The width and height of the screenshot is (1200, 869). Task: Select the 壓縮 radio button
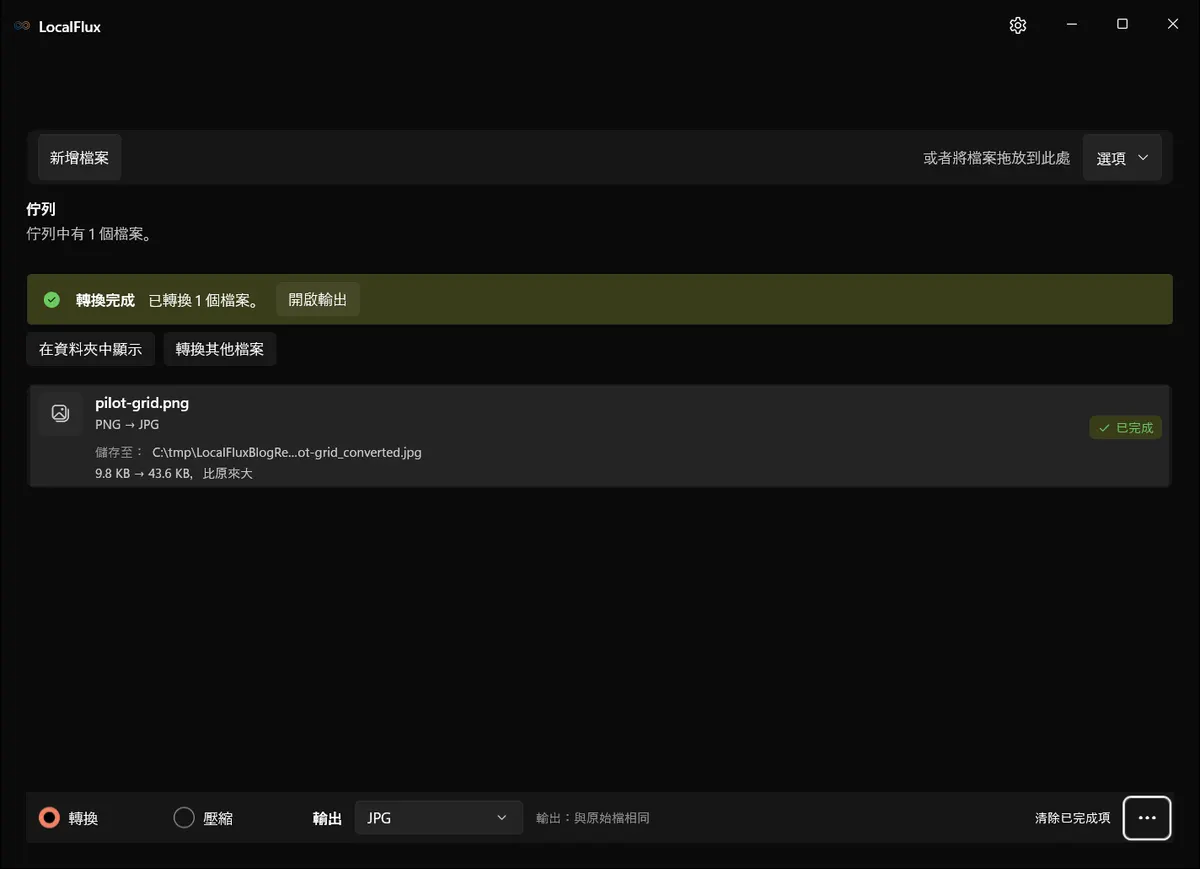[x=184, y=818]
